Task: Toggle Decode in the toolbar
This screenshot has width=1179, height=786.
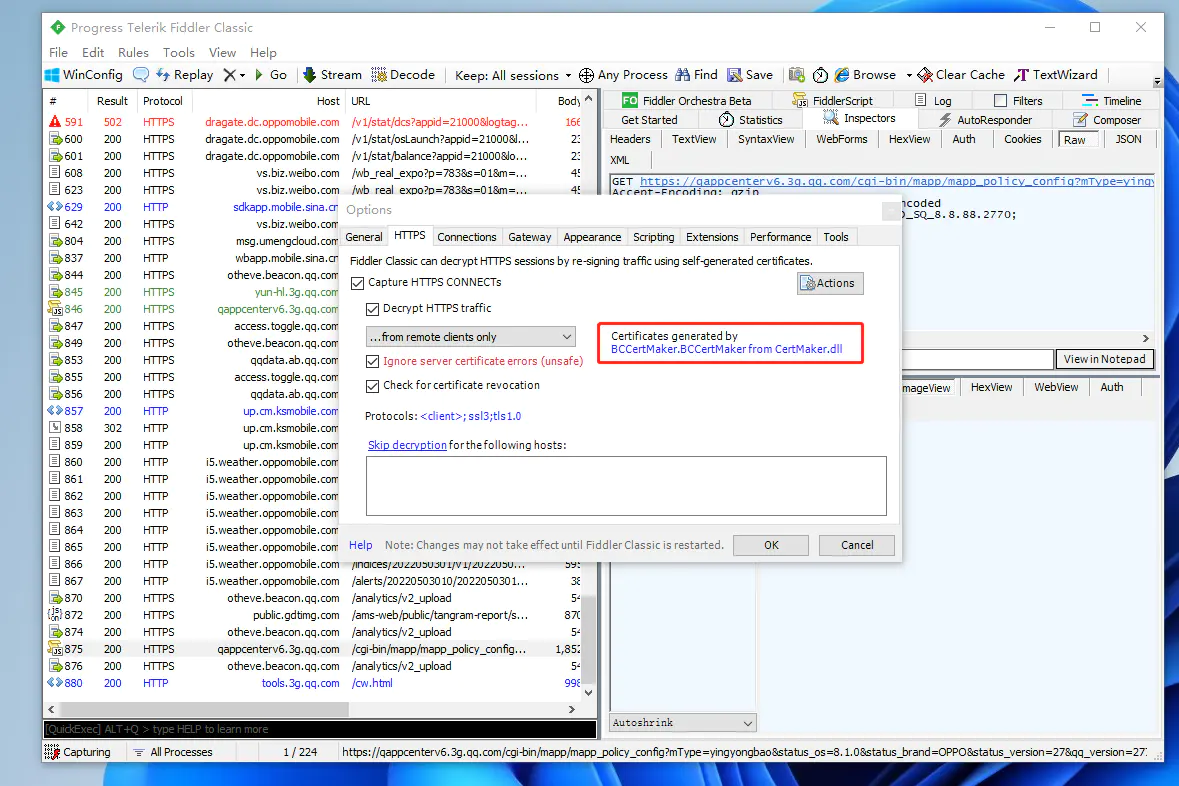Action: click(403, 74)
